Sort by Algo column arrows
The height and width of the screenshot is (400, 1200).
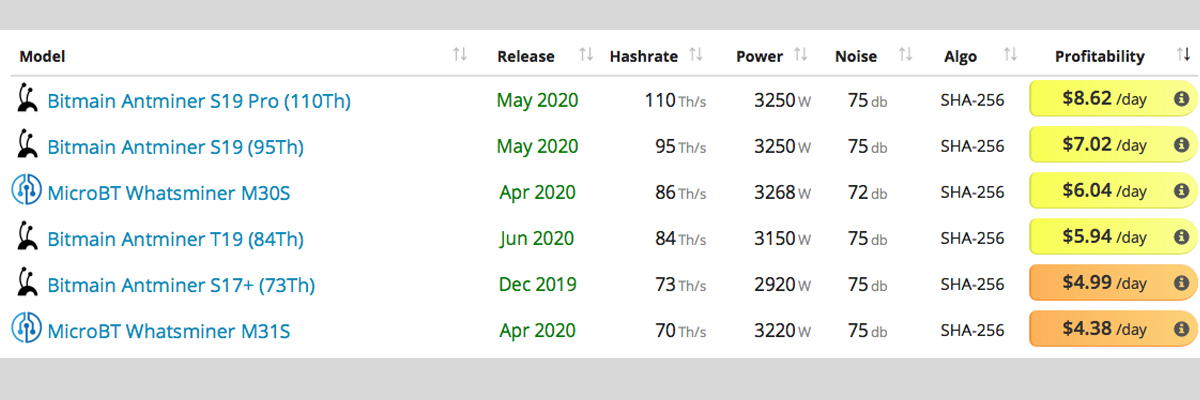pos(1010,55)
